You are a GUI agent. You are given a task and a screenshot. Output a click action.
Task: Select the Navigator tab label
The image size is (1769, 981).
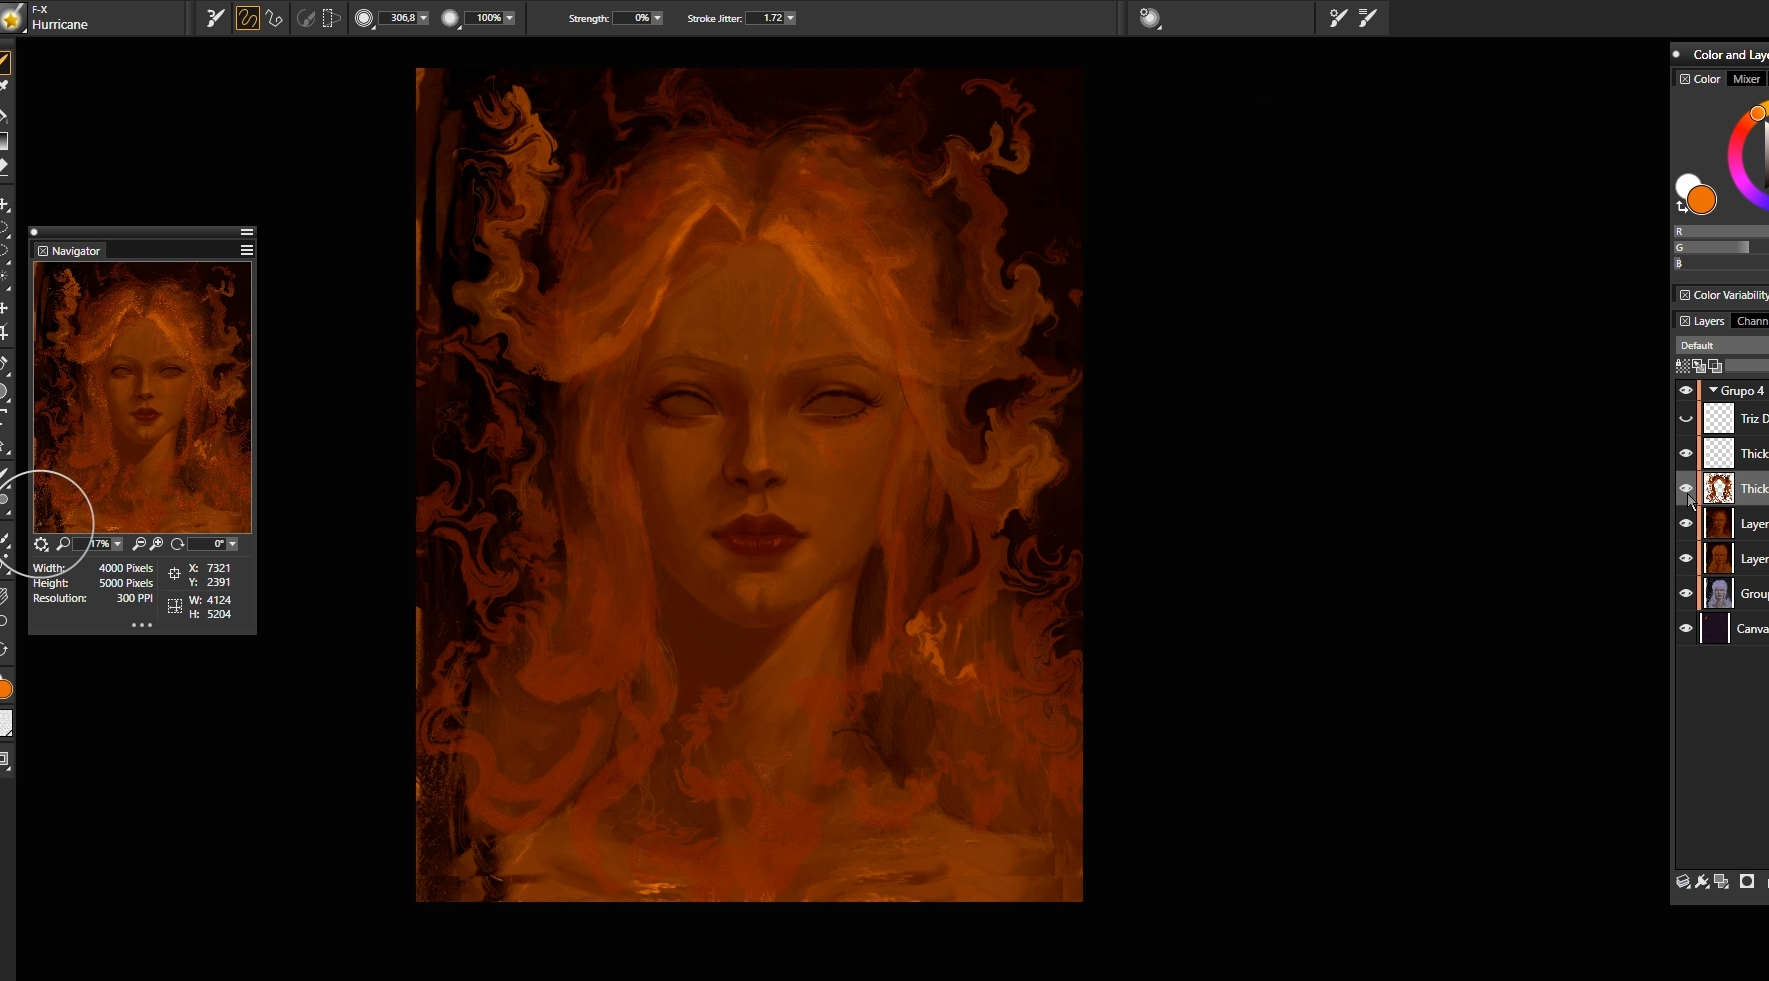coord(76,251)
